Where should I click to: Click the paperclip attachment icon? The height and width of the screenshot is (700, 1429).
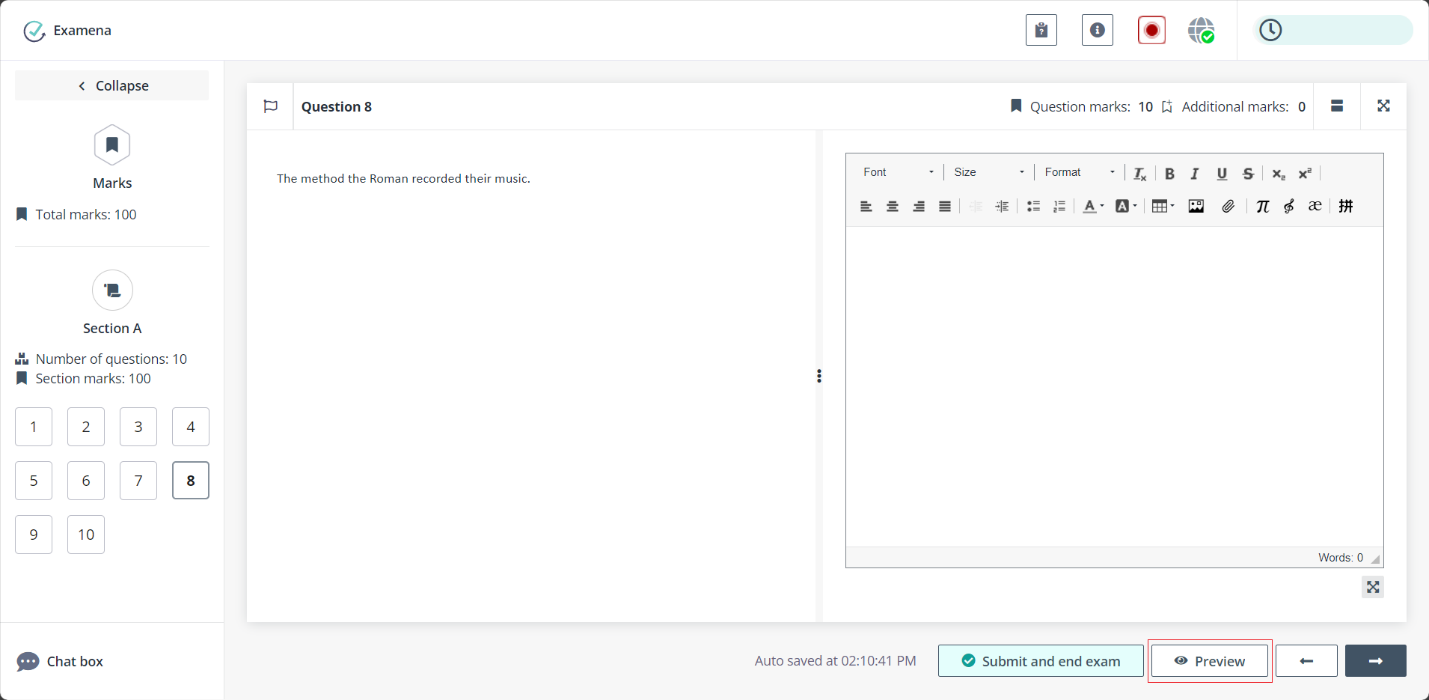tap(1228, 206)
